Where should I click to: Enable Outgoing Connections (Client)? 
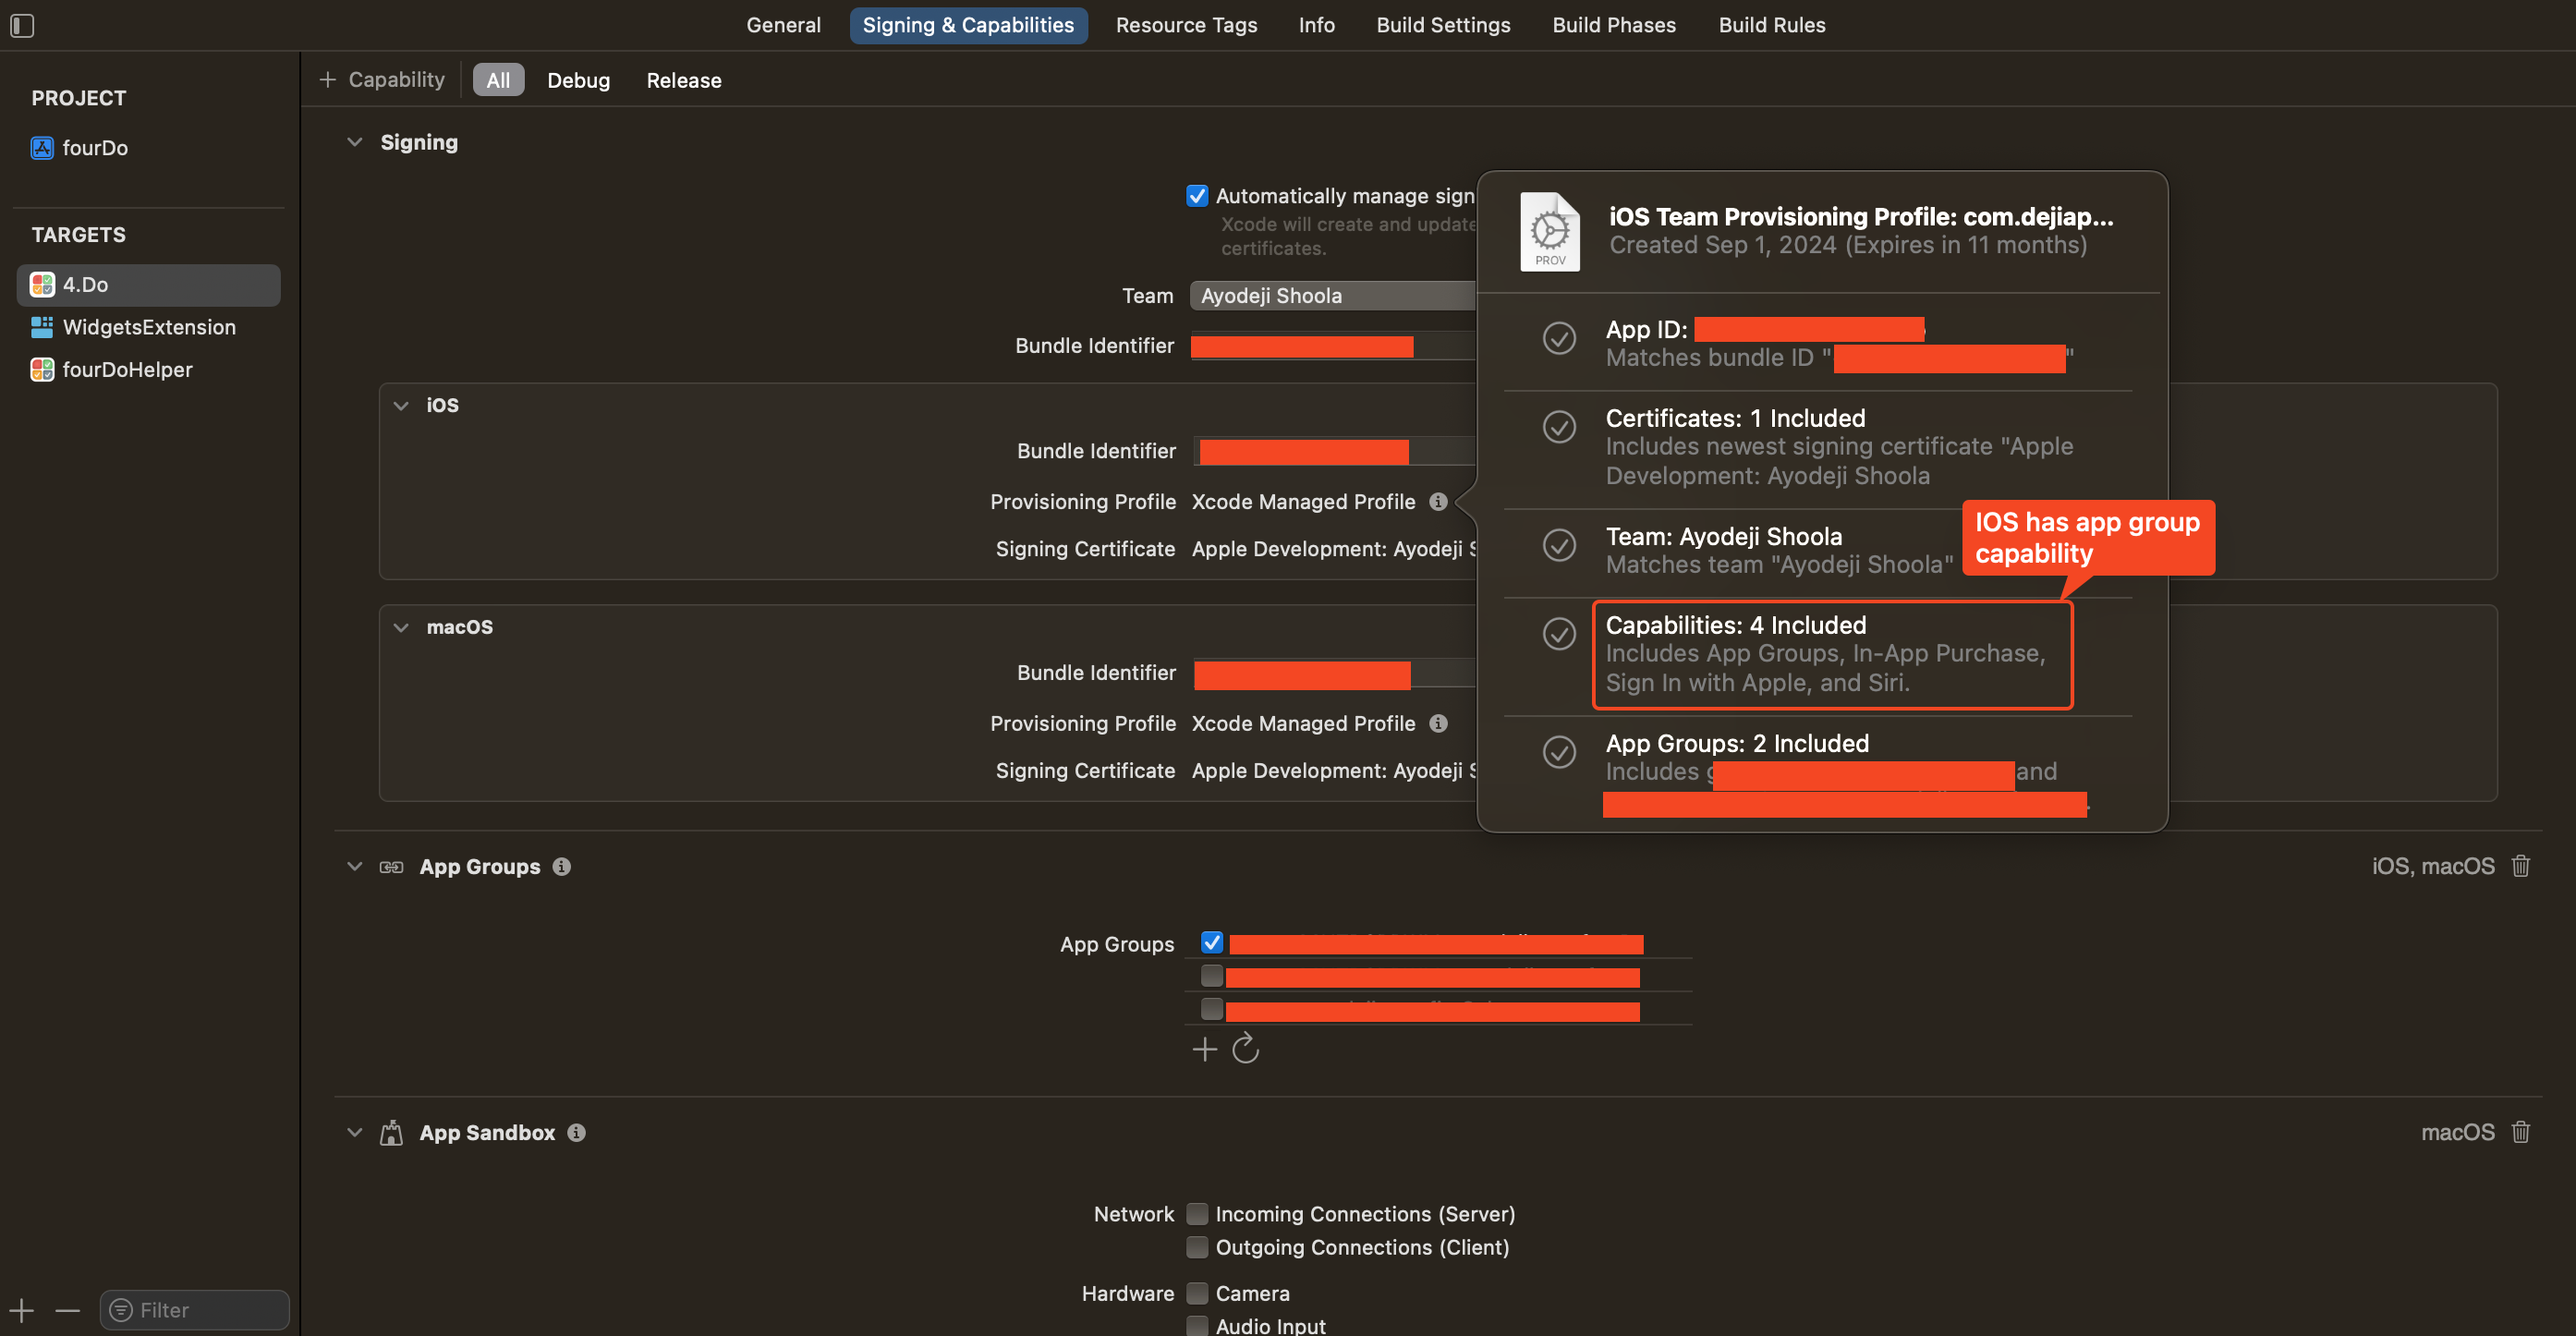pos(1197,1247)
